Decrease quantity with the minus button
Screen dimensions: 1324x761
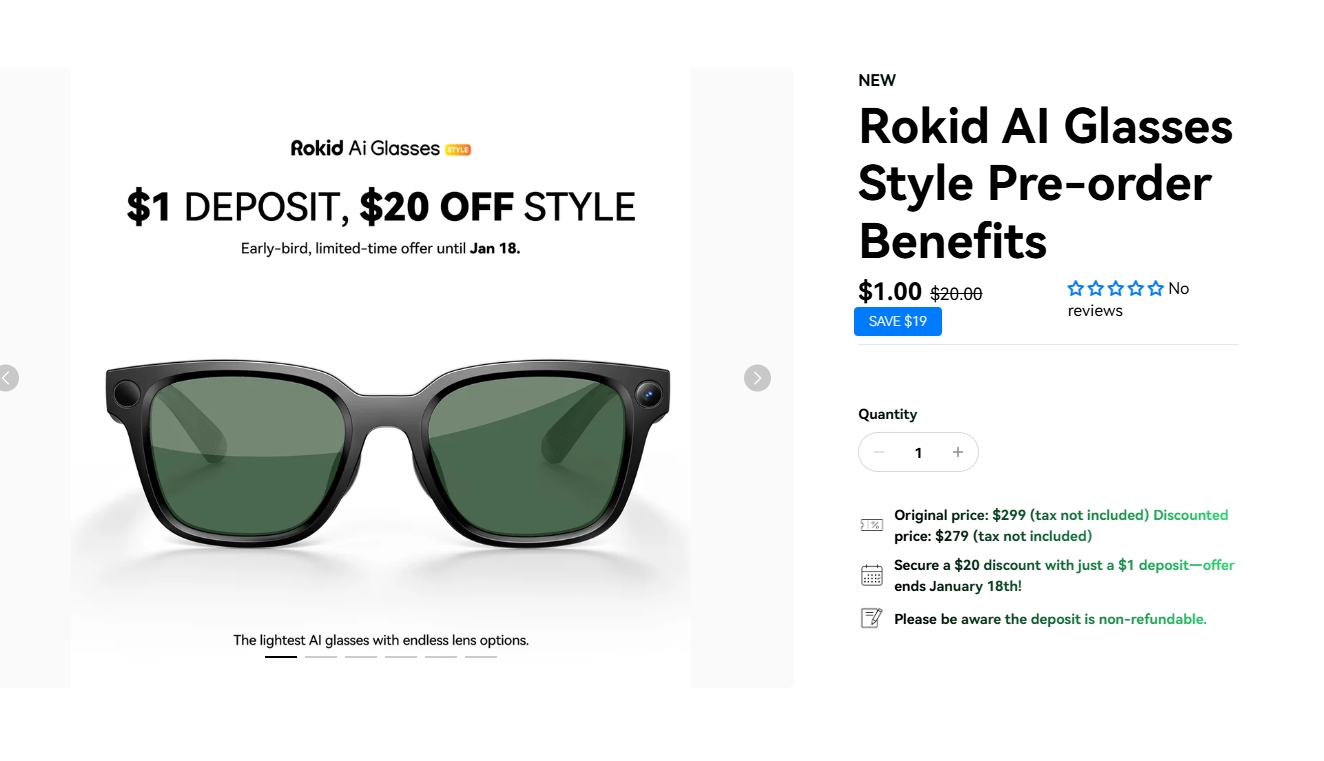tap(879, 452)
